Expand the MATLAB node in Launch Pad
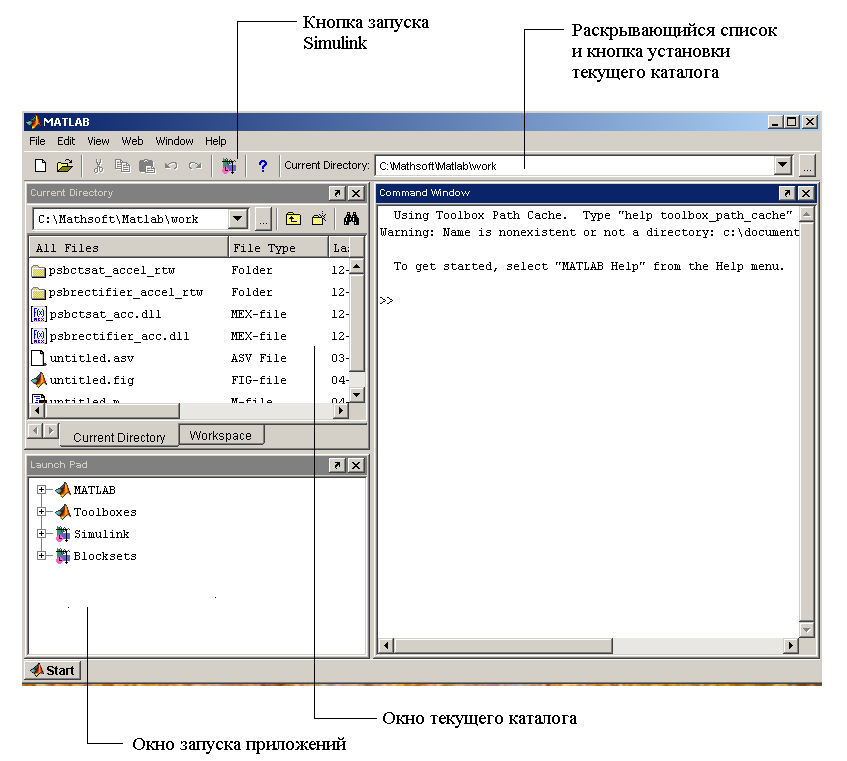 coord(41,490)
